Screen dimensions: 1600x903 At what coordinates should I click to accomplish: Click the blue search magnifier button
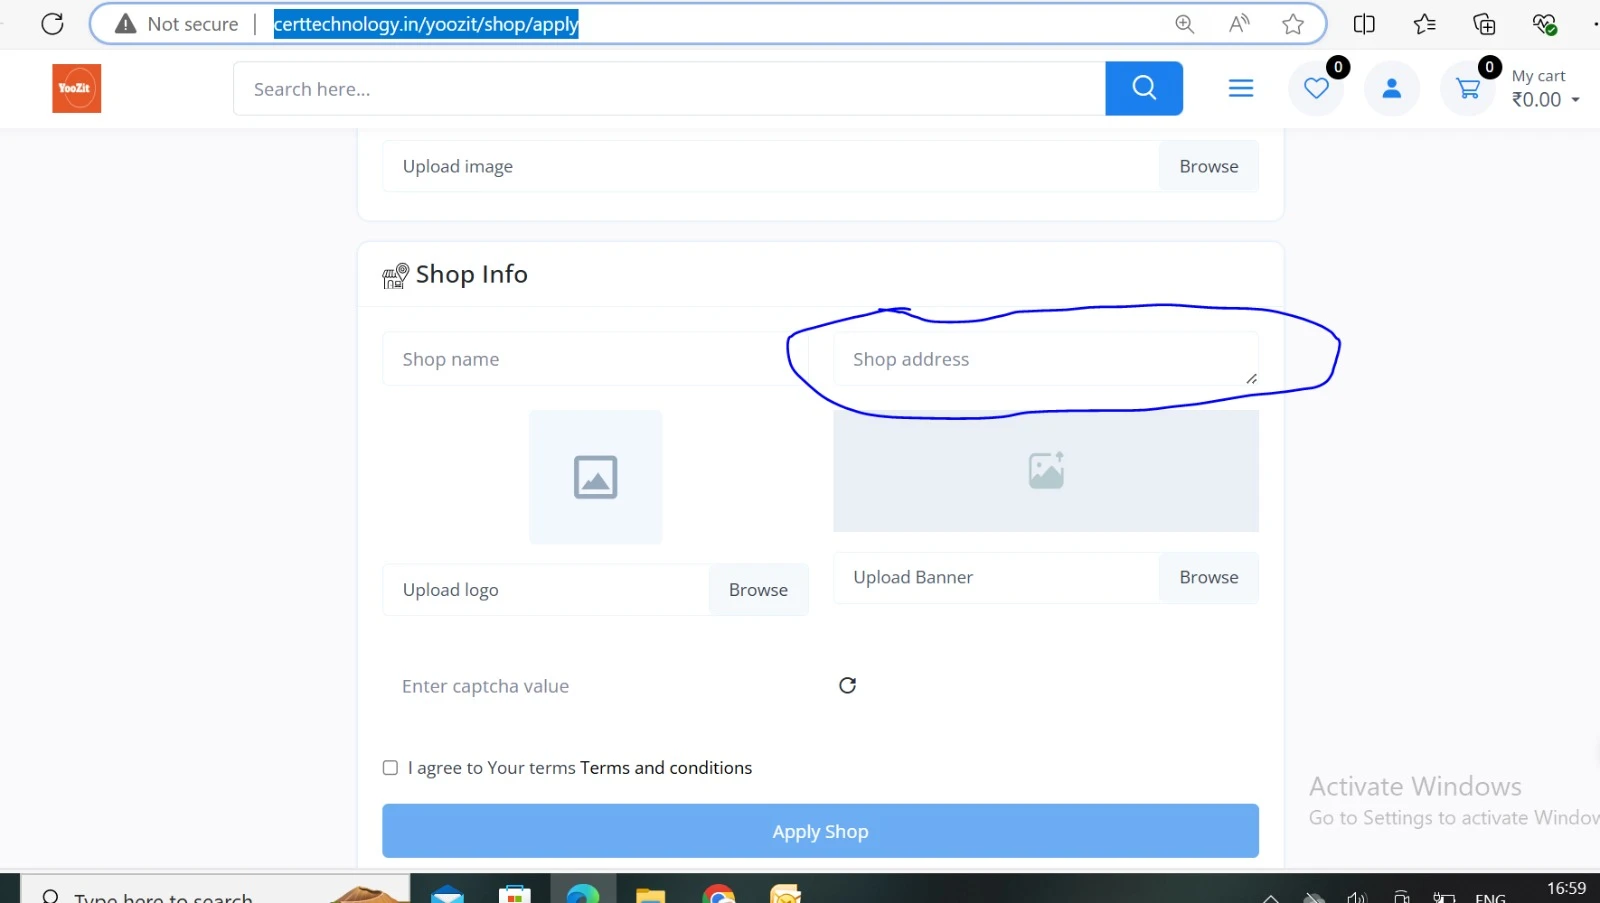click(x=1143, y=88)
